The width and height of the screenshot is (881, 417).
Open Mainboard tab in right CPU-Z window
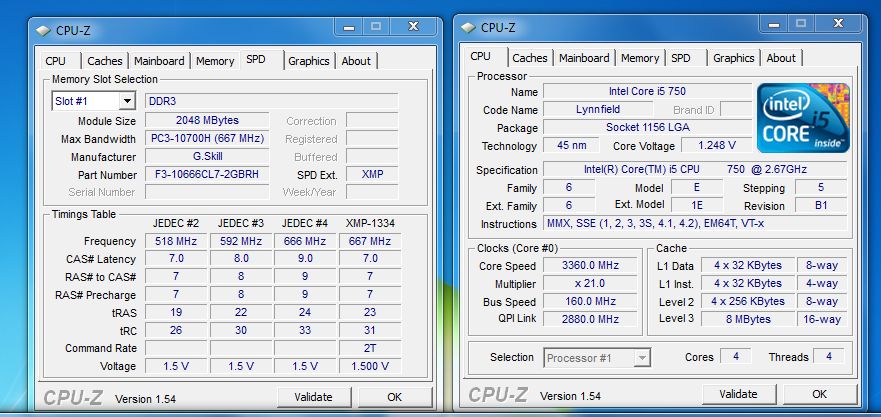click(x=584, y=58)
